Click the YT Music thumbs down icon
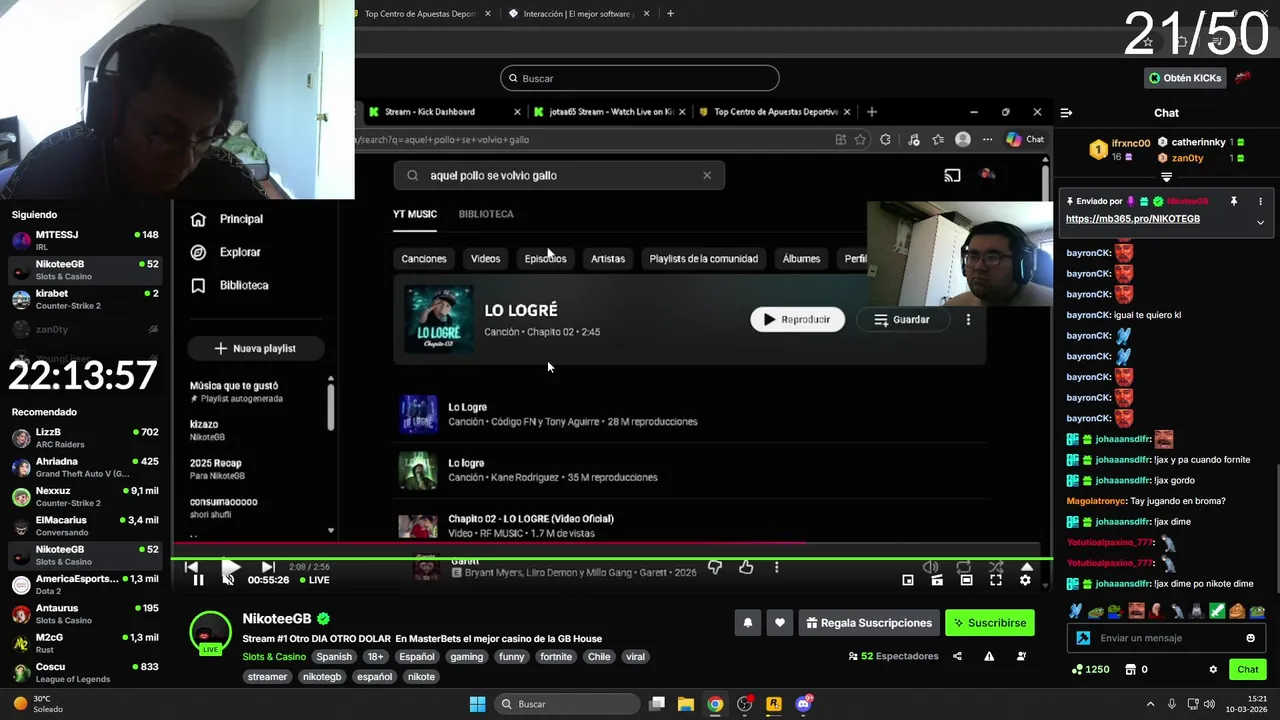This screenshot has height=720, width=1280. (x=714, y=567)
